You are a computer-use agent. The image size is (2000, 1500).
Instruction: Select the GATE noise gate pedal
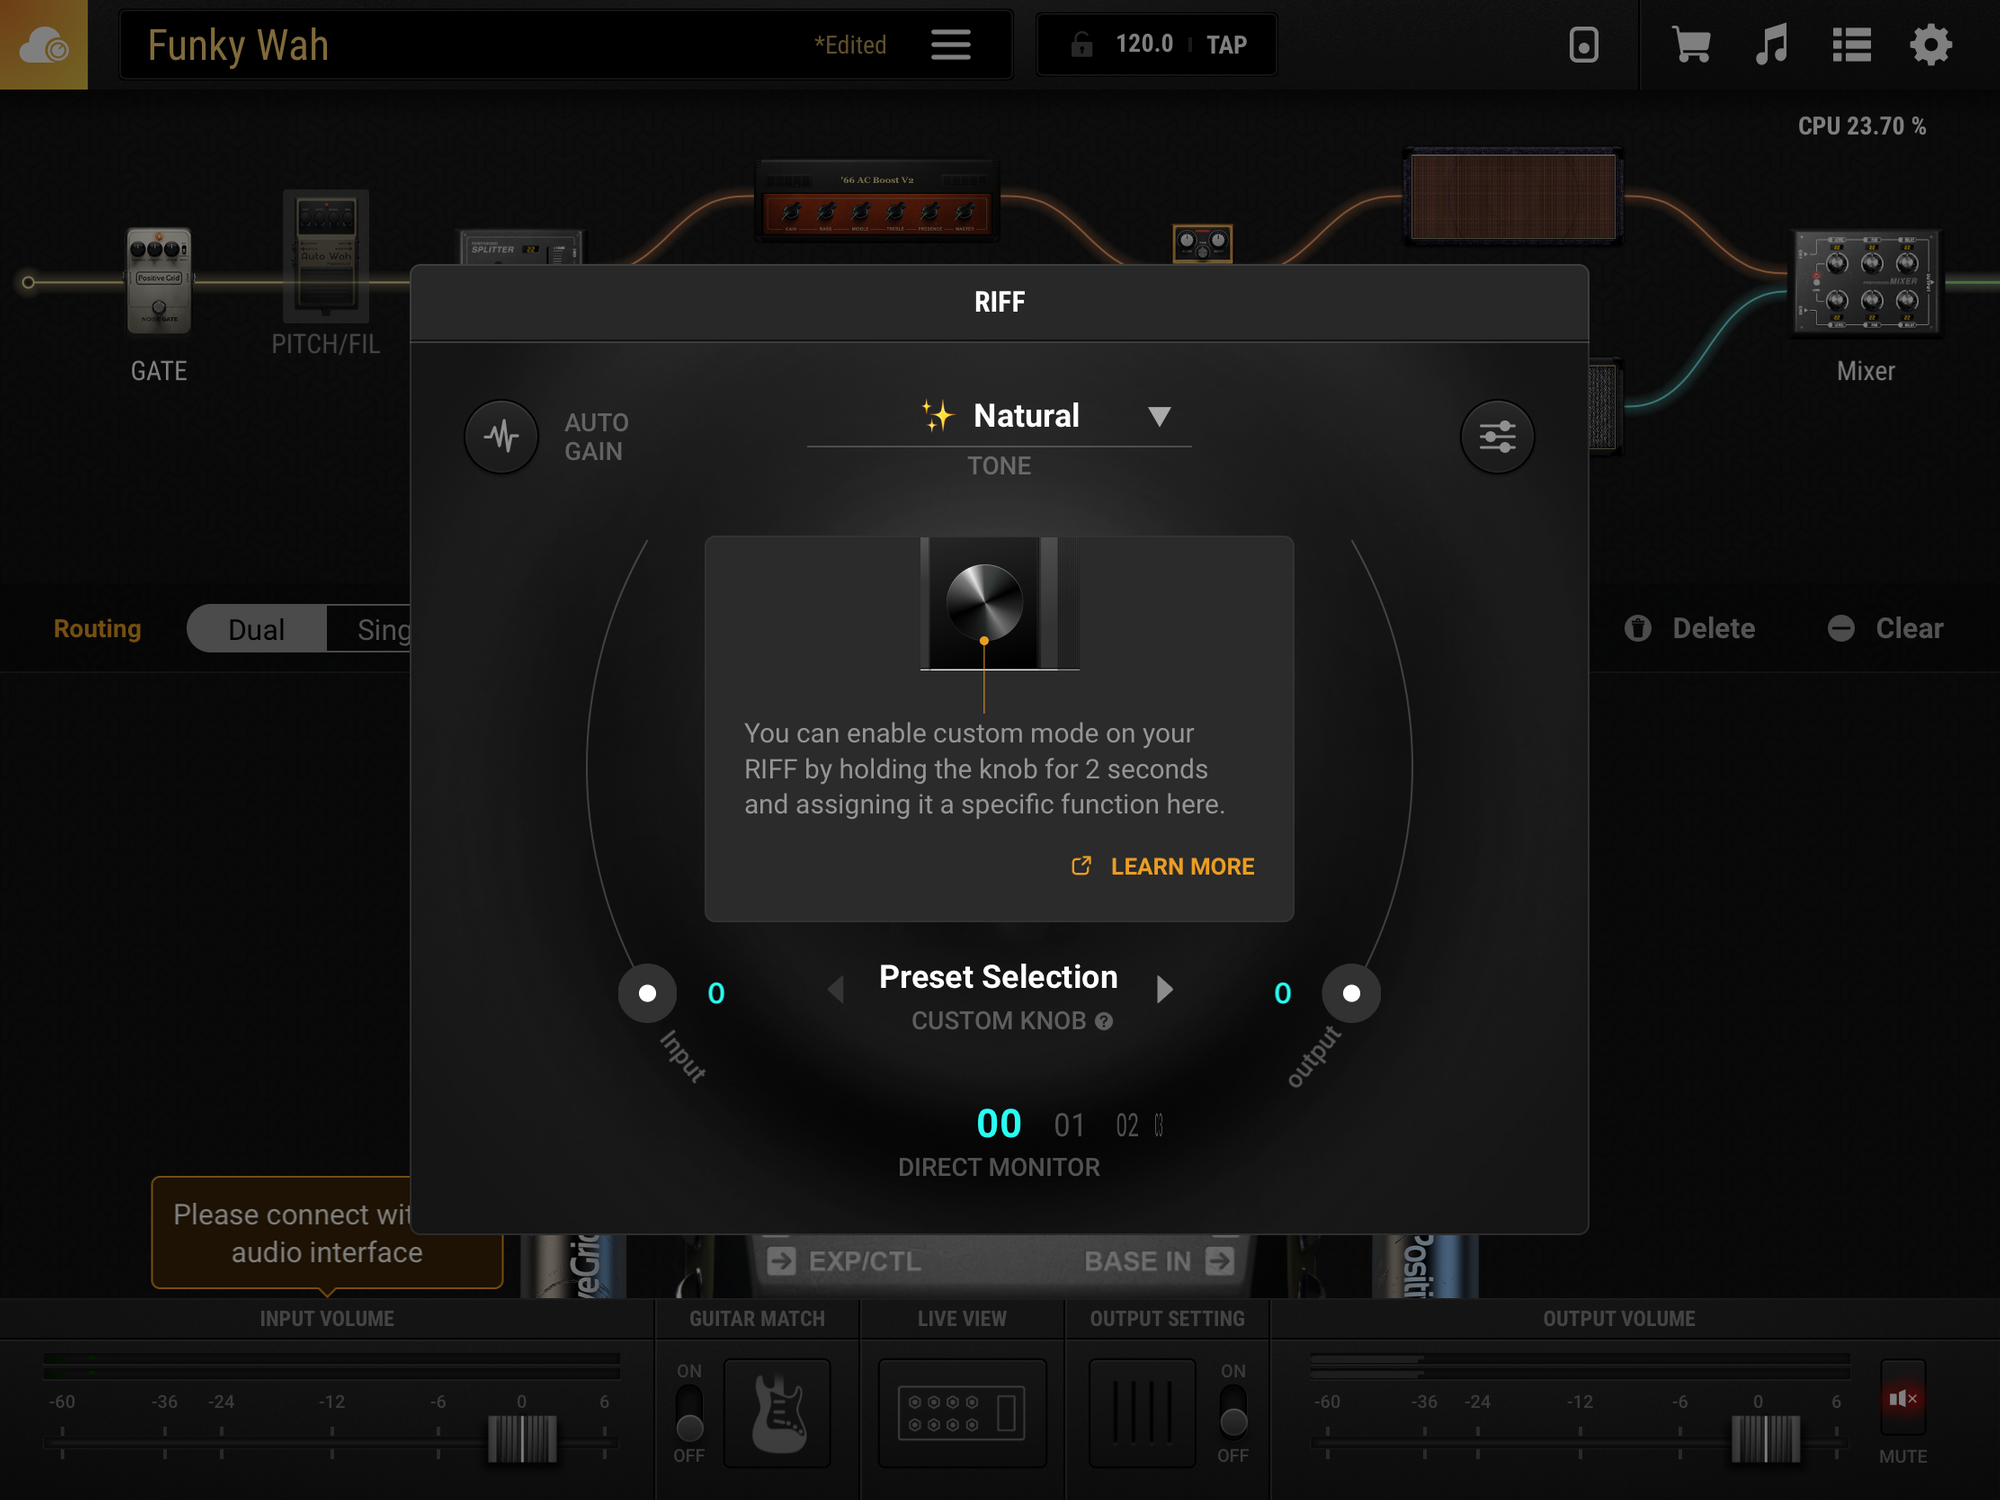pyautogui.click(x=159, y=282)
